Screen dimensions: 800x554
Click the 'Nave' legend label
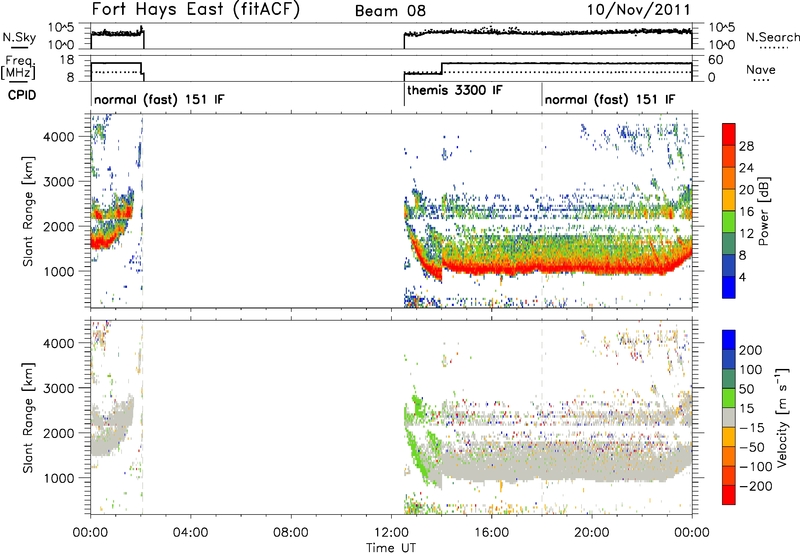coord(761,69)
